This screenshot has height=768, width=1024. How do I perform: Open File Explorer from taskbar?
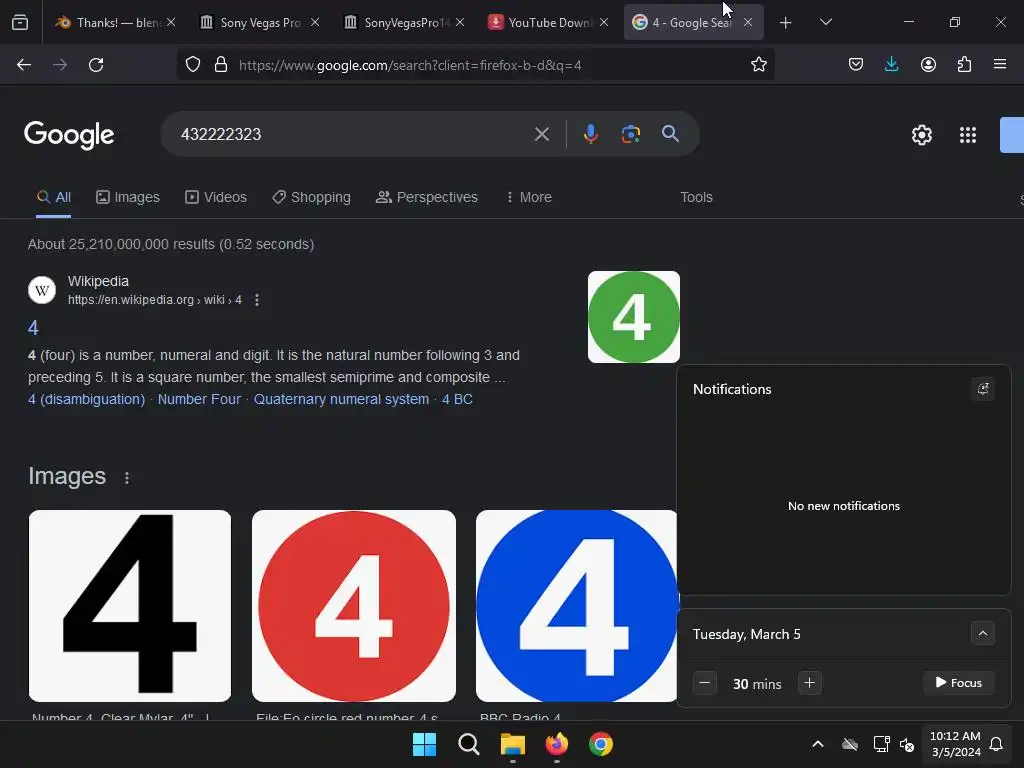(x=513, y=744)
